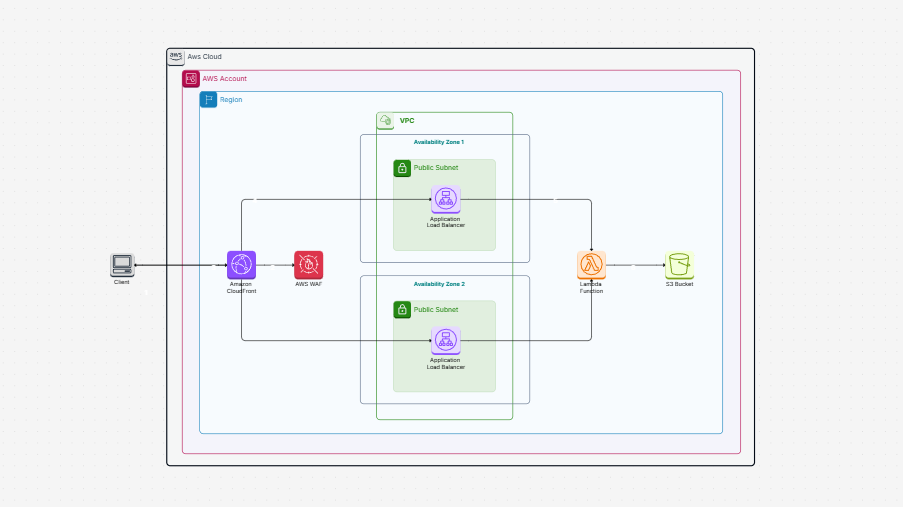The width and height of the screenshot is (903, 507).
Task: Select Application Load Balancer icon in Zone 1
Action: 446,199
